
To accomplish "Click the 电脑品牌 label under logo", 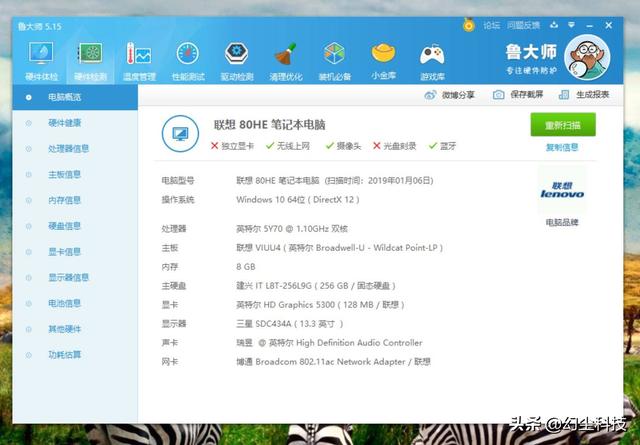I will [562, 222].
